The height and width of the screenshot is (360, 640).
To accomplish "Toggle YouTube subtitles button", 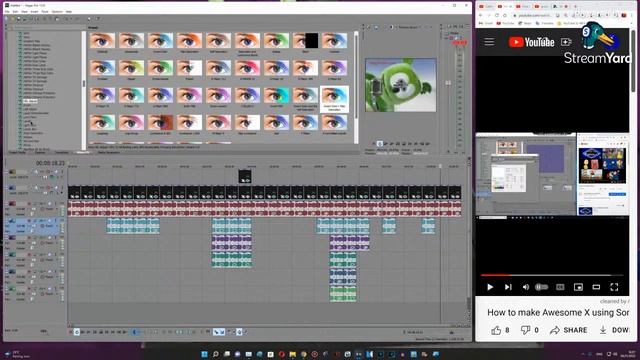I will click(x=560, y=287).
